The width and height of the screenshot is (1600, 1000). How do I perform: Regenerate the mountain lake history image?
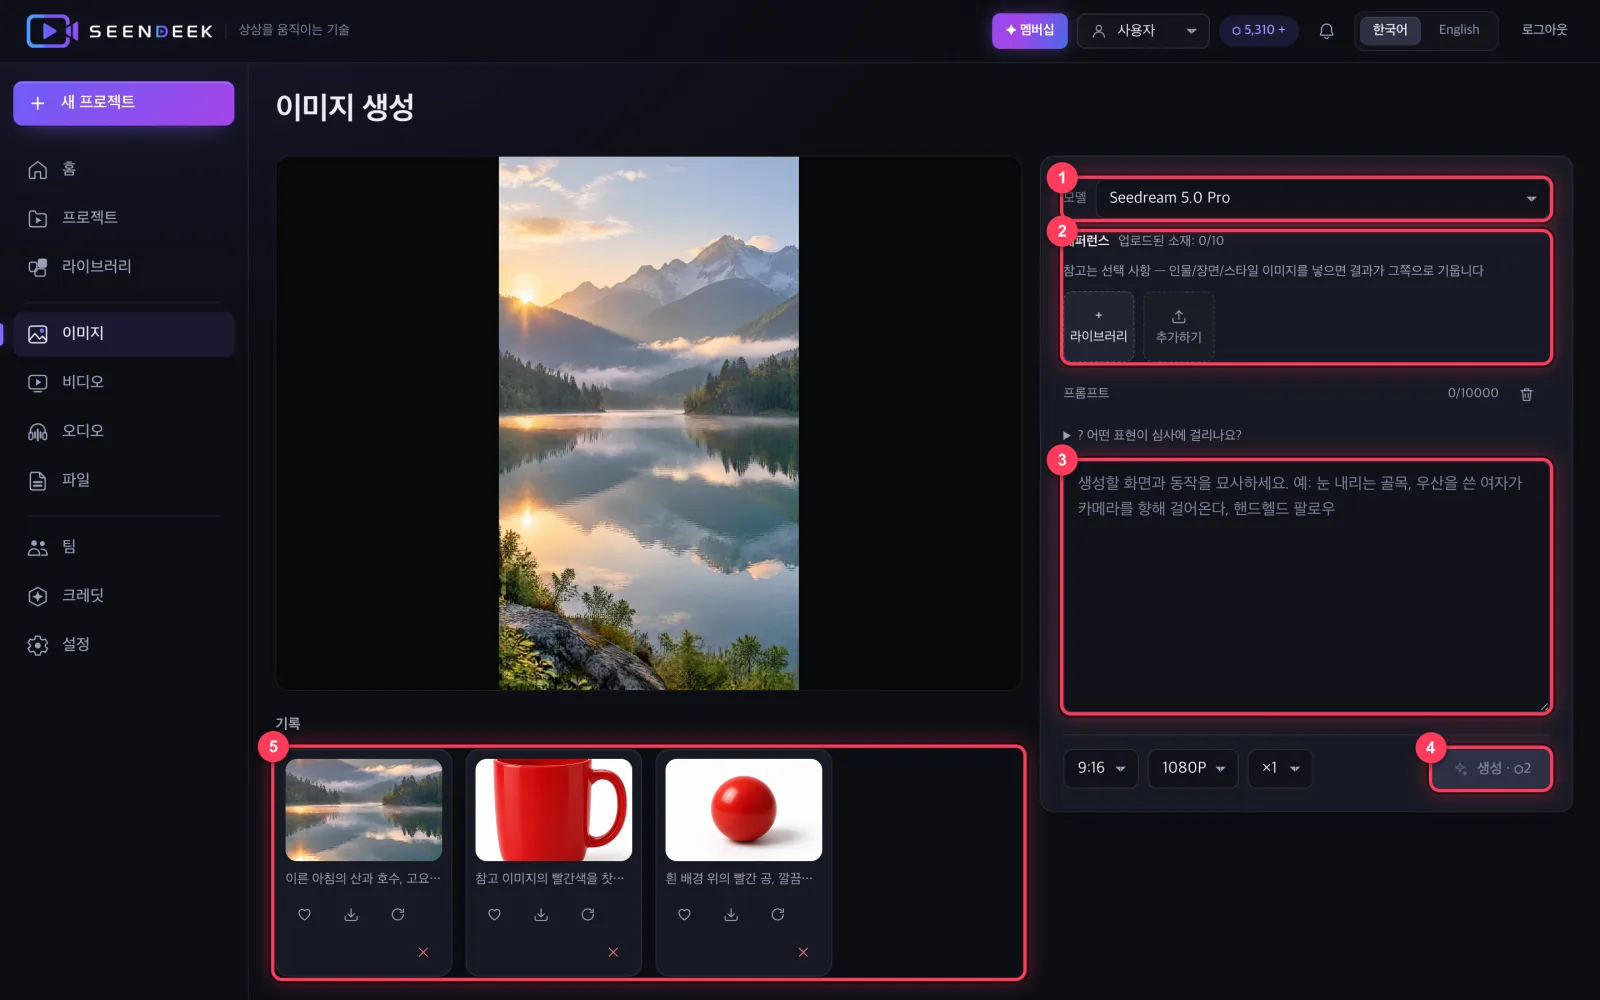point(398,914)
